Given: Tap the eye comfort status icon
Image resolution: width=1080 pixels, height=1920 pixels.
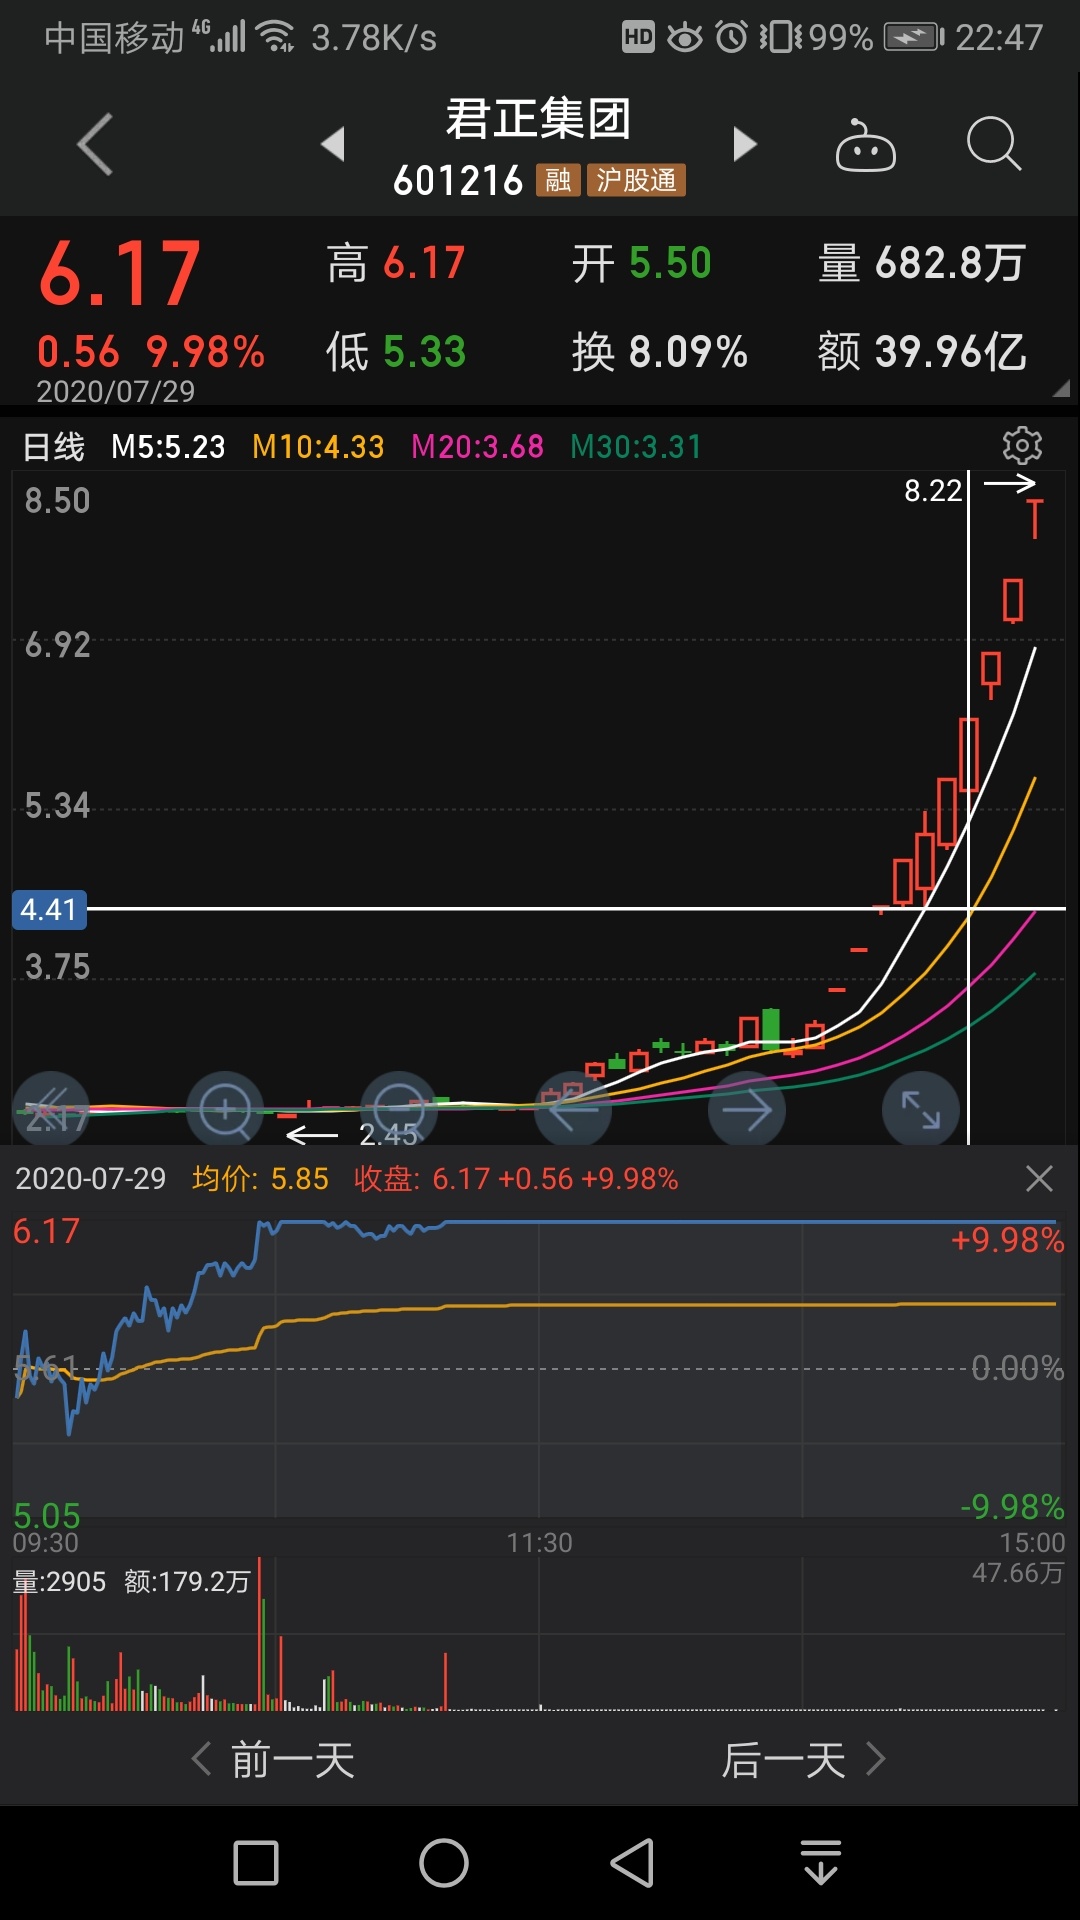Looking at the screenshot, I should [685, 38].
